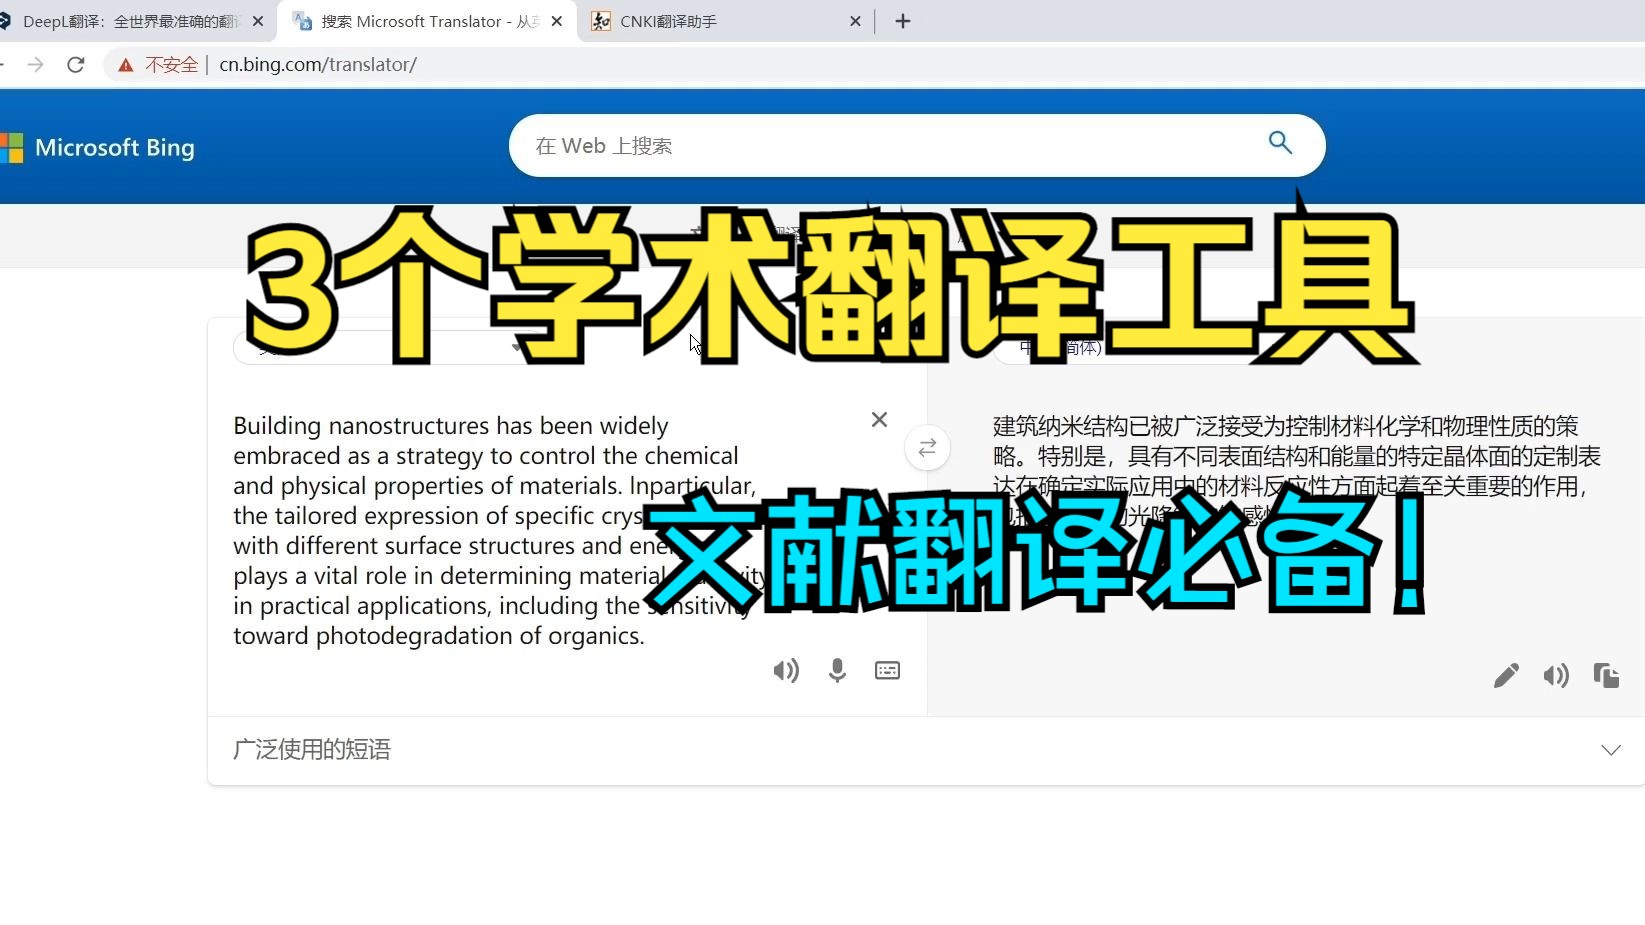Listen to the source text audio

click(786, 671)
